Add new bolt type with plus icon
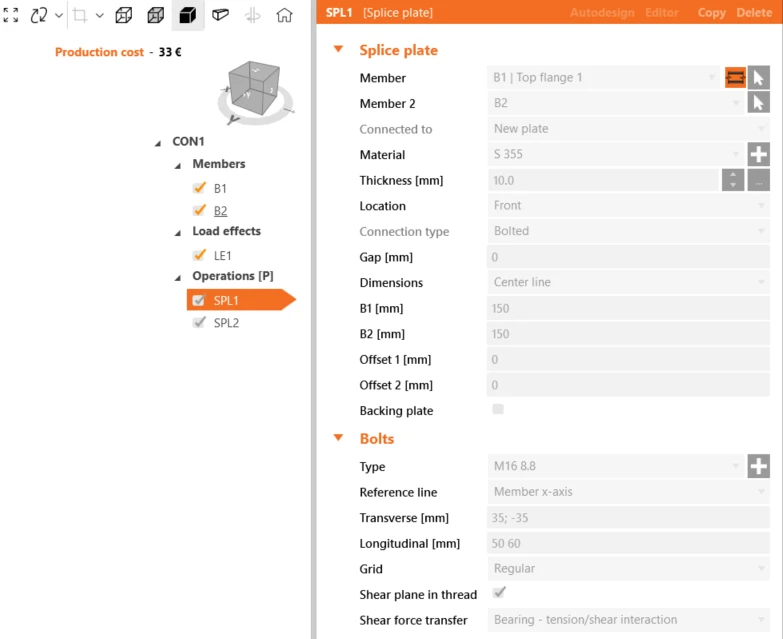Image resolution: width=783 pixels, height=639 pixels. click(x=758, y=466)
